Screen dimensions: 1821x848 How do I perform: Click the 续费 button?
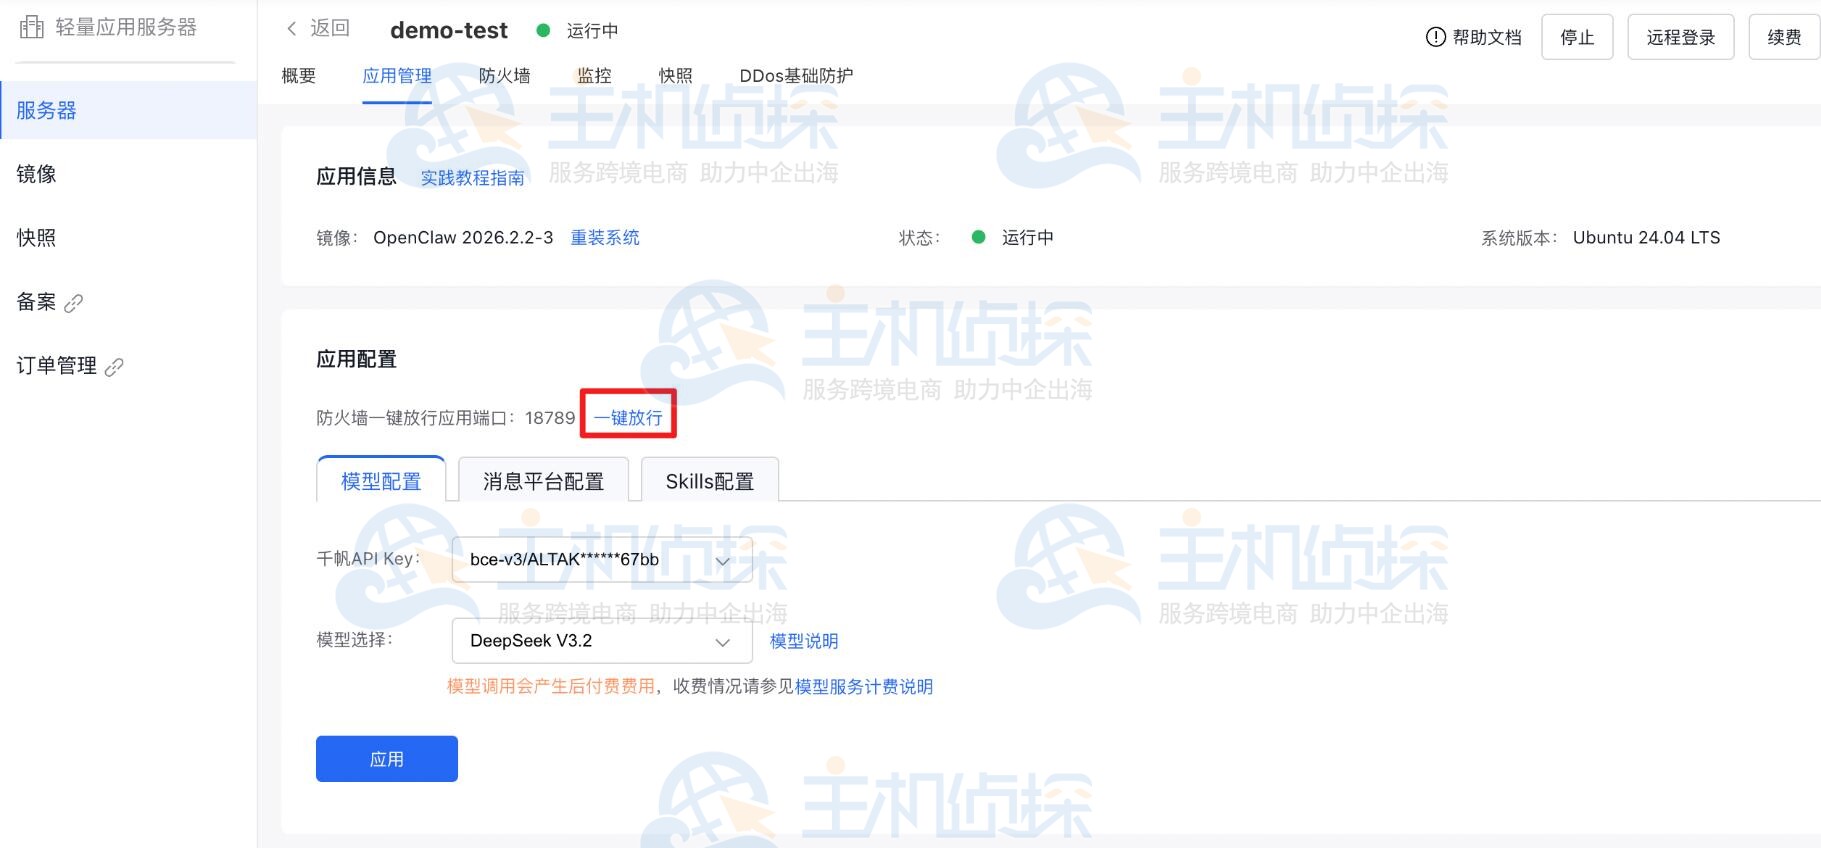[x=1784, y=37]
